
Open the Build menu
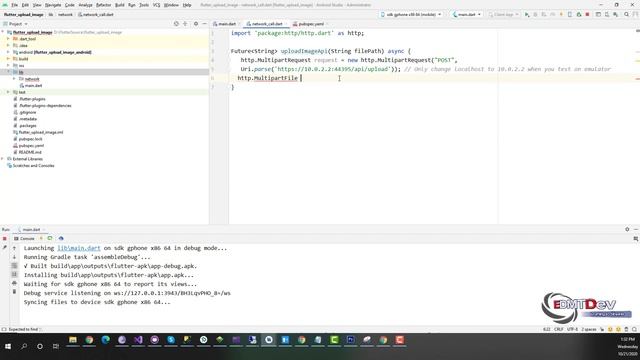(120, 5)
